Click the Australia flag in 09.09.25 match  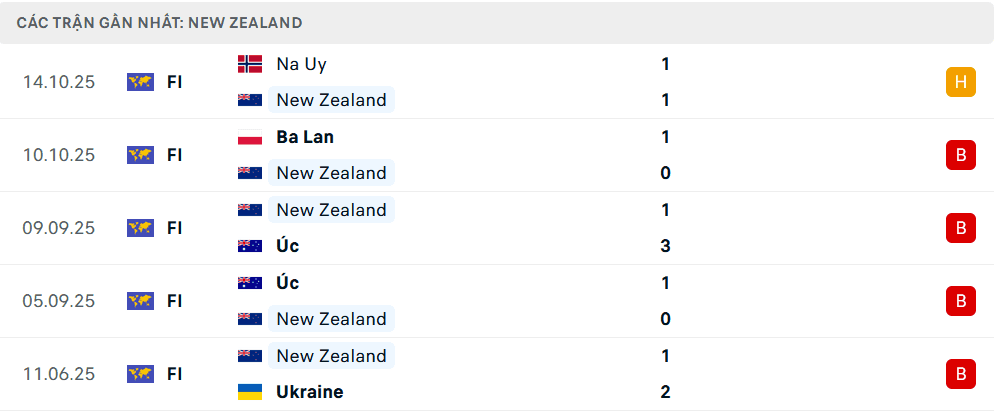pyautogui.click(x=249, y=246)
